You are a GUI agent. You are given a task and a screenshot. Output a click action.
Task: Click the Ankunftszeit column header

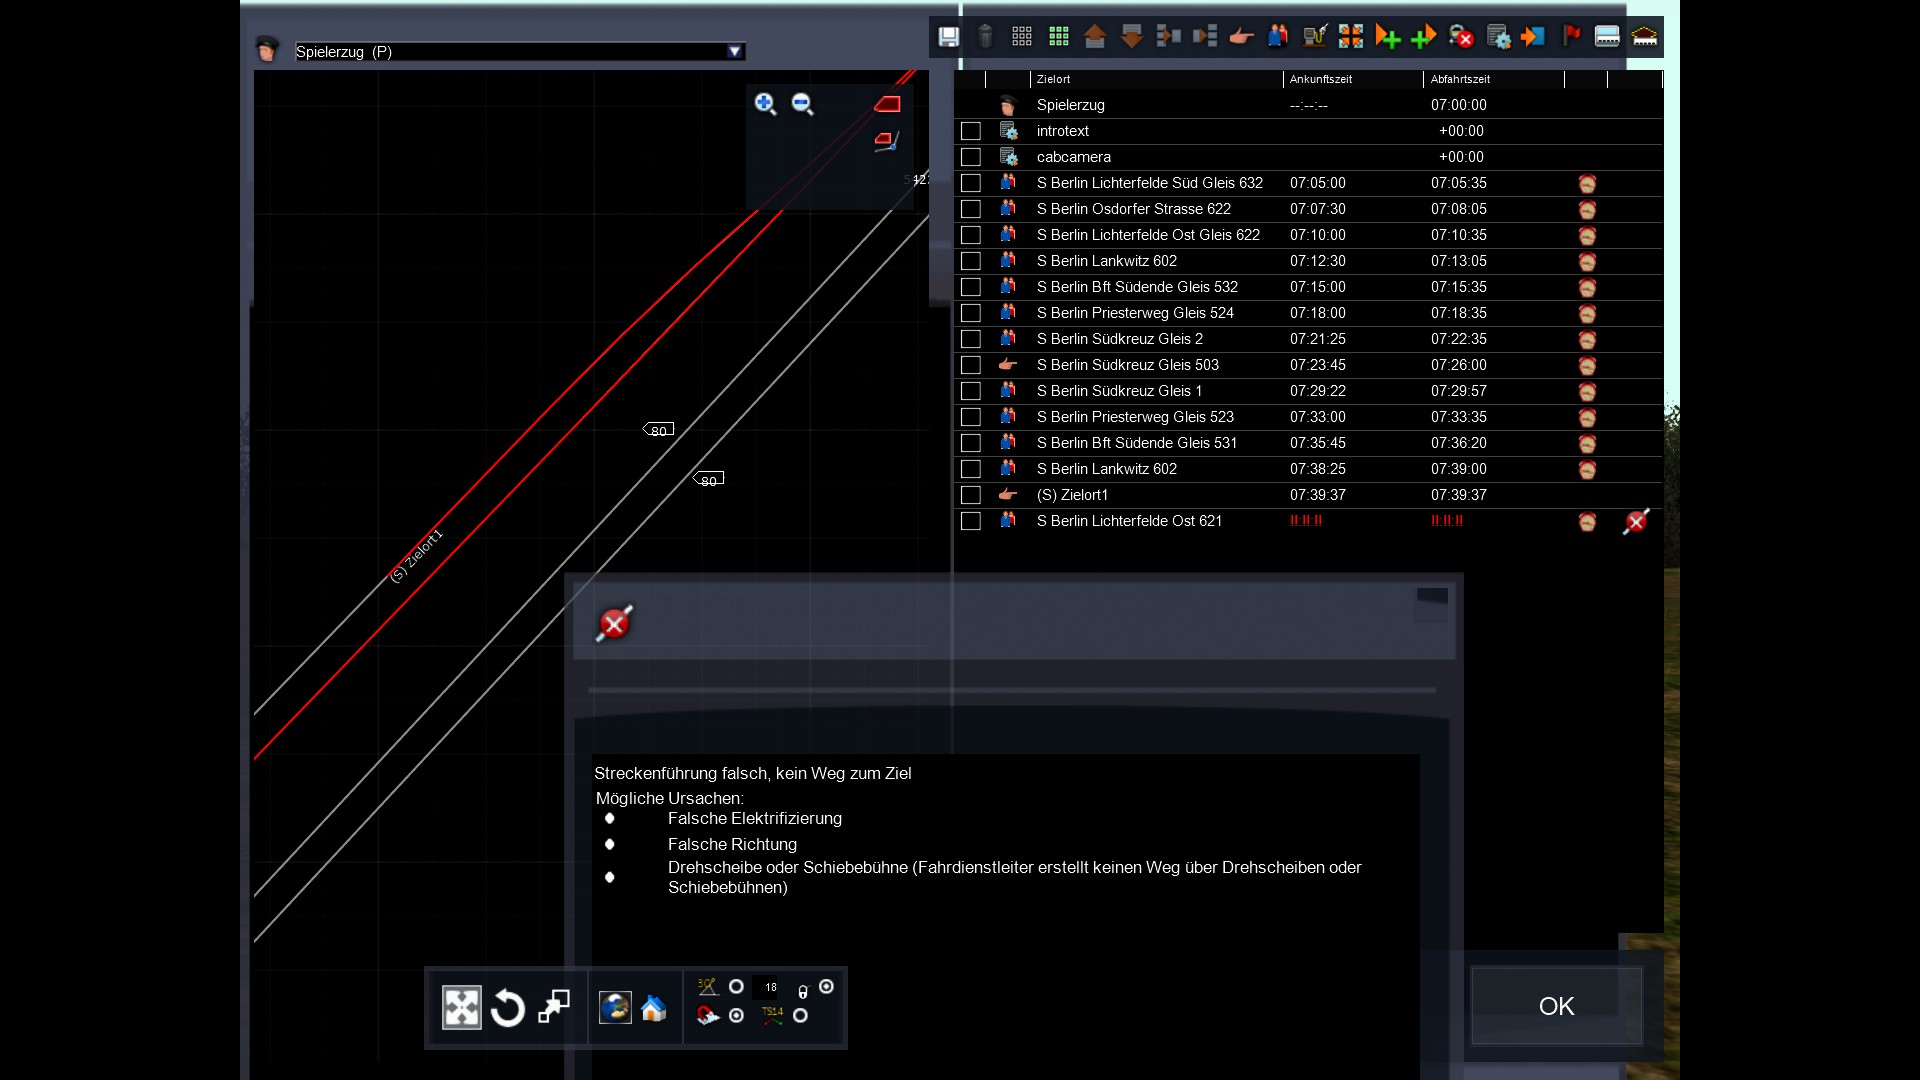coord(1320,79)
